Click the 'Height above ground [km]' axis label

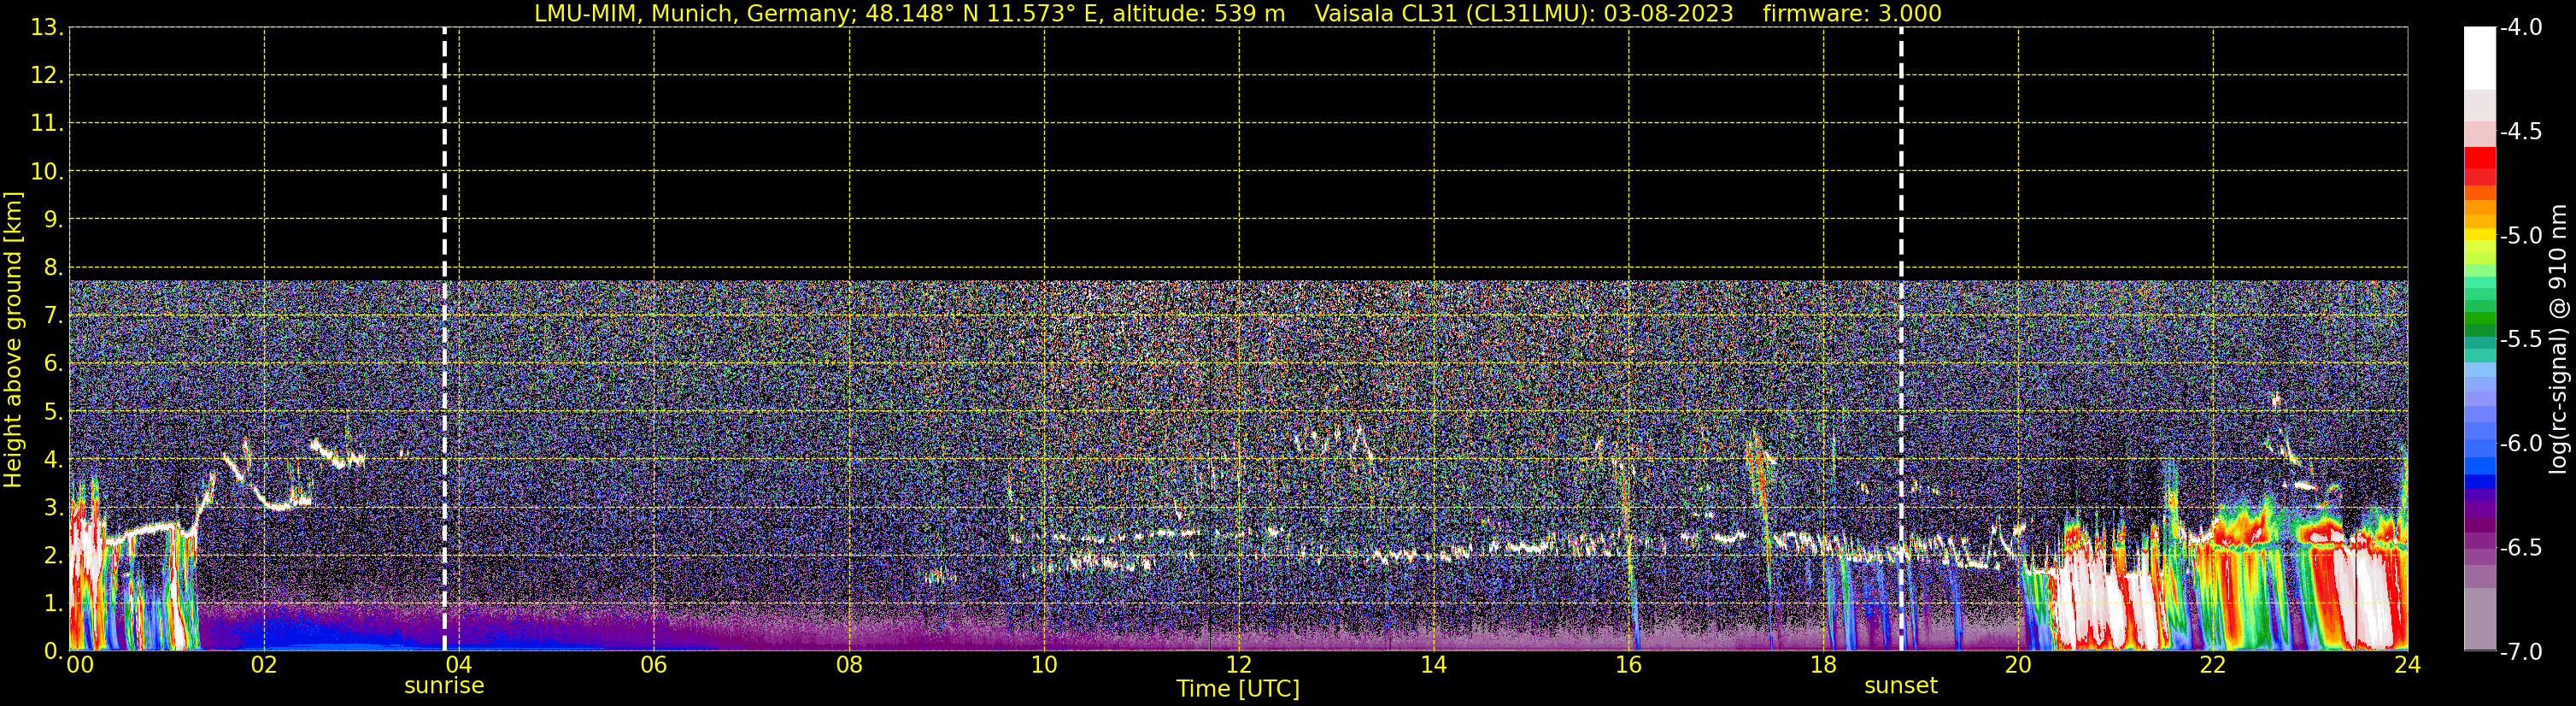click(x=13, y=340)
